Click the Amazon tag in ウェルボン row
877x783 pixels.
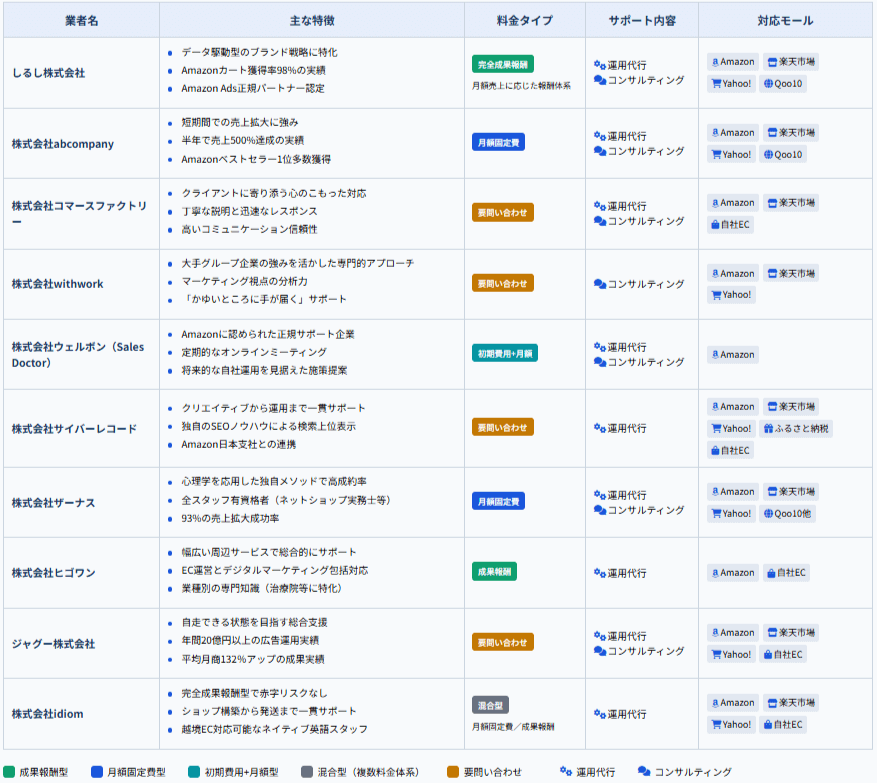click(733, 355)
